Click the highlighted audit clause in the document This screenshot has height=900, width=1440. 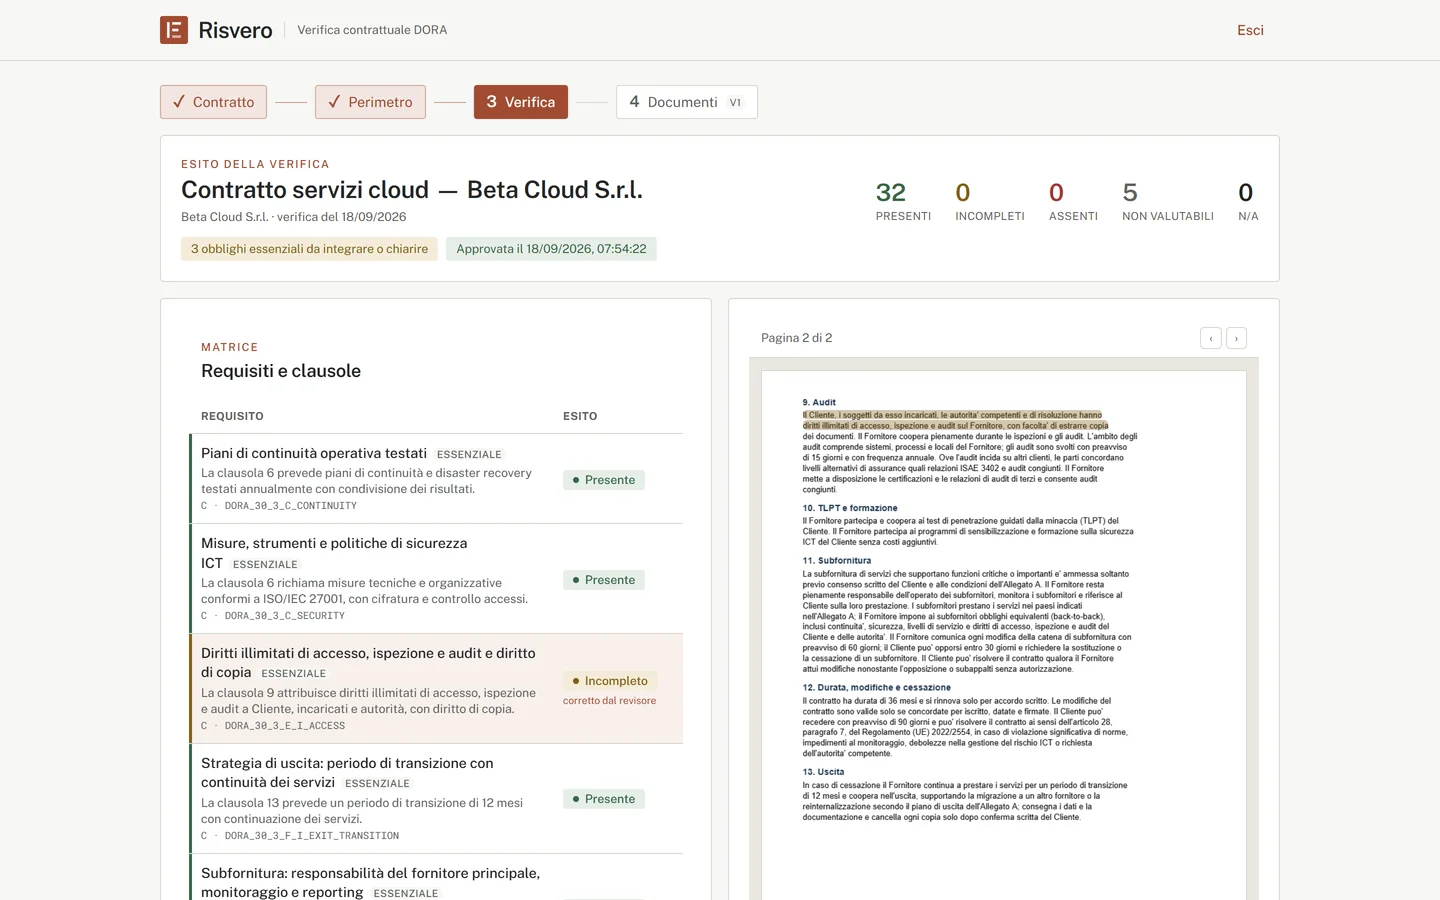(x=955, y=420)
